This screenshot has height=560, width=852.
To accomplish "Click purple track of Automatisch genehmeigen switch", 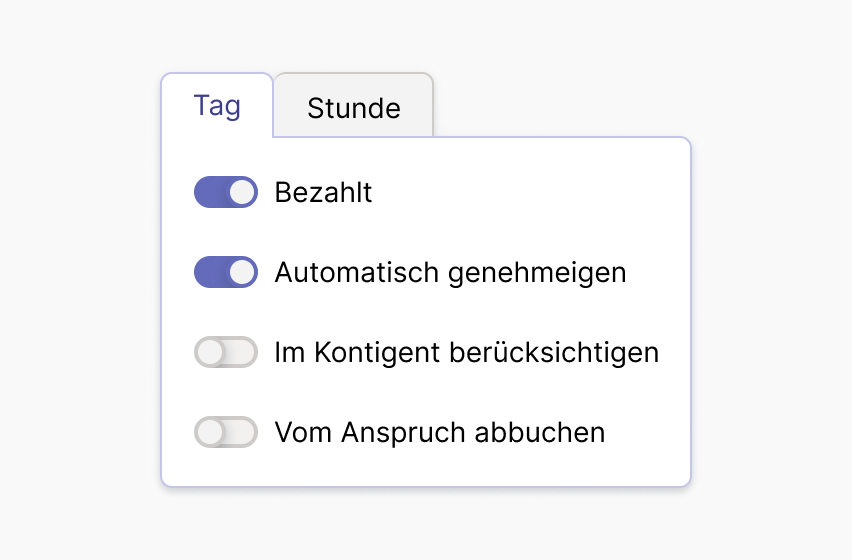I will (x=208, y=272).
